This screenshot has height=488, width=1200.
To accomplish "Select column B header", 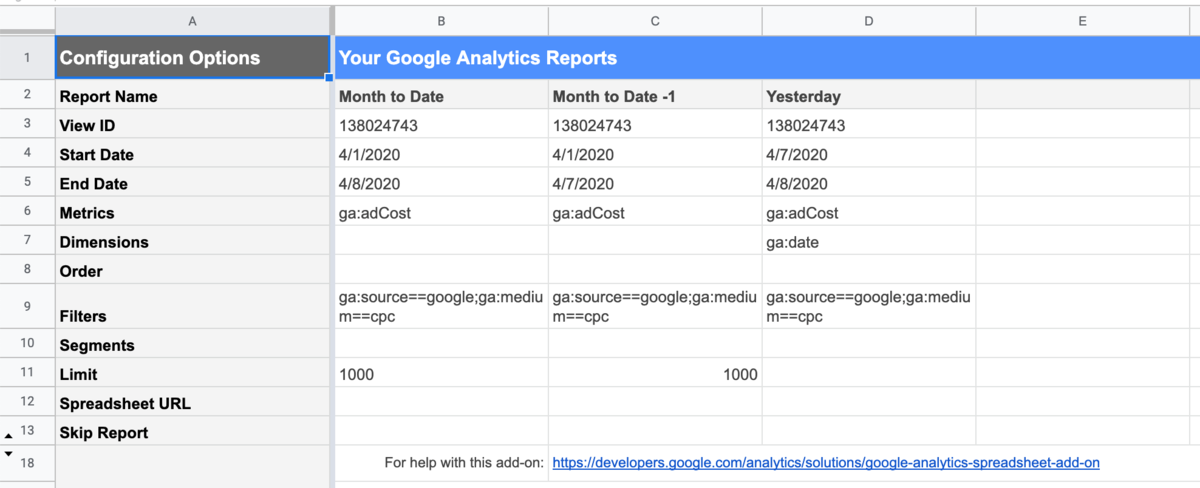I will (x=441, y=20).
